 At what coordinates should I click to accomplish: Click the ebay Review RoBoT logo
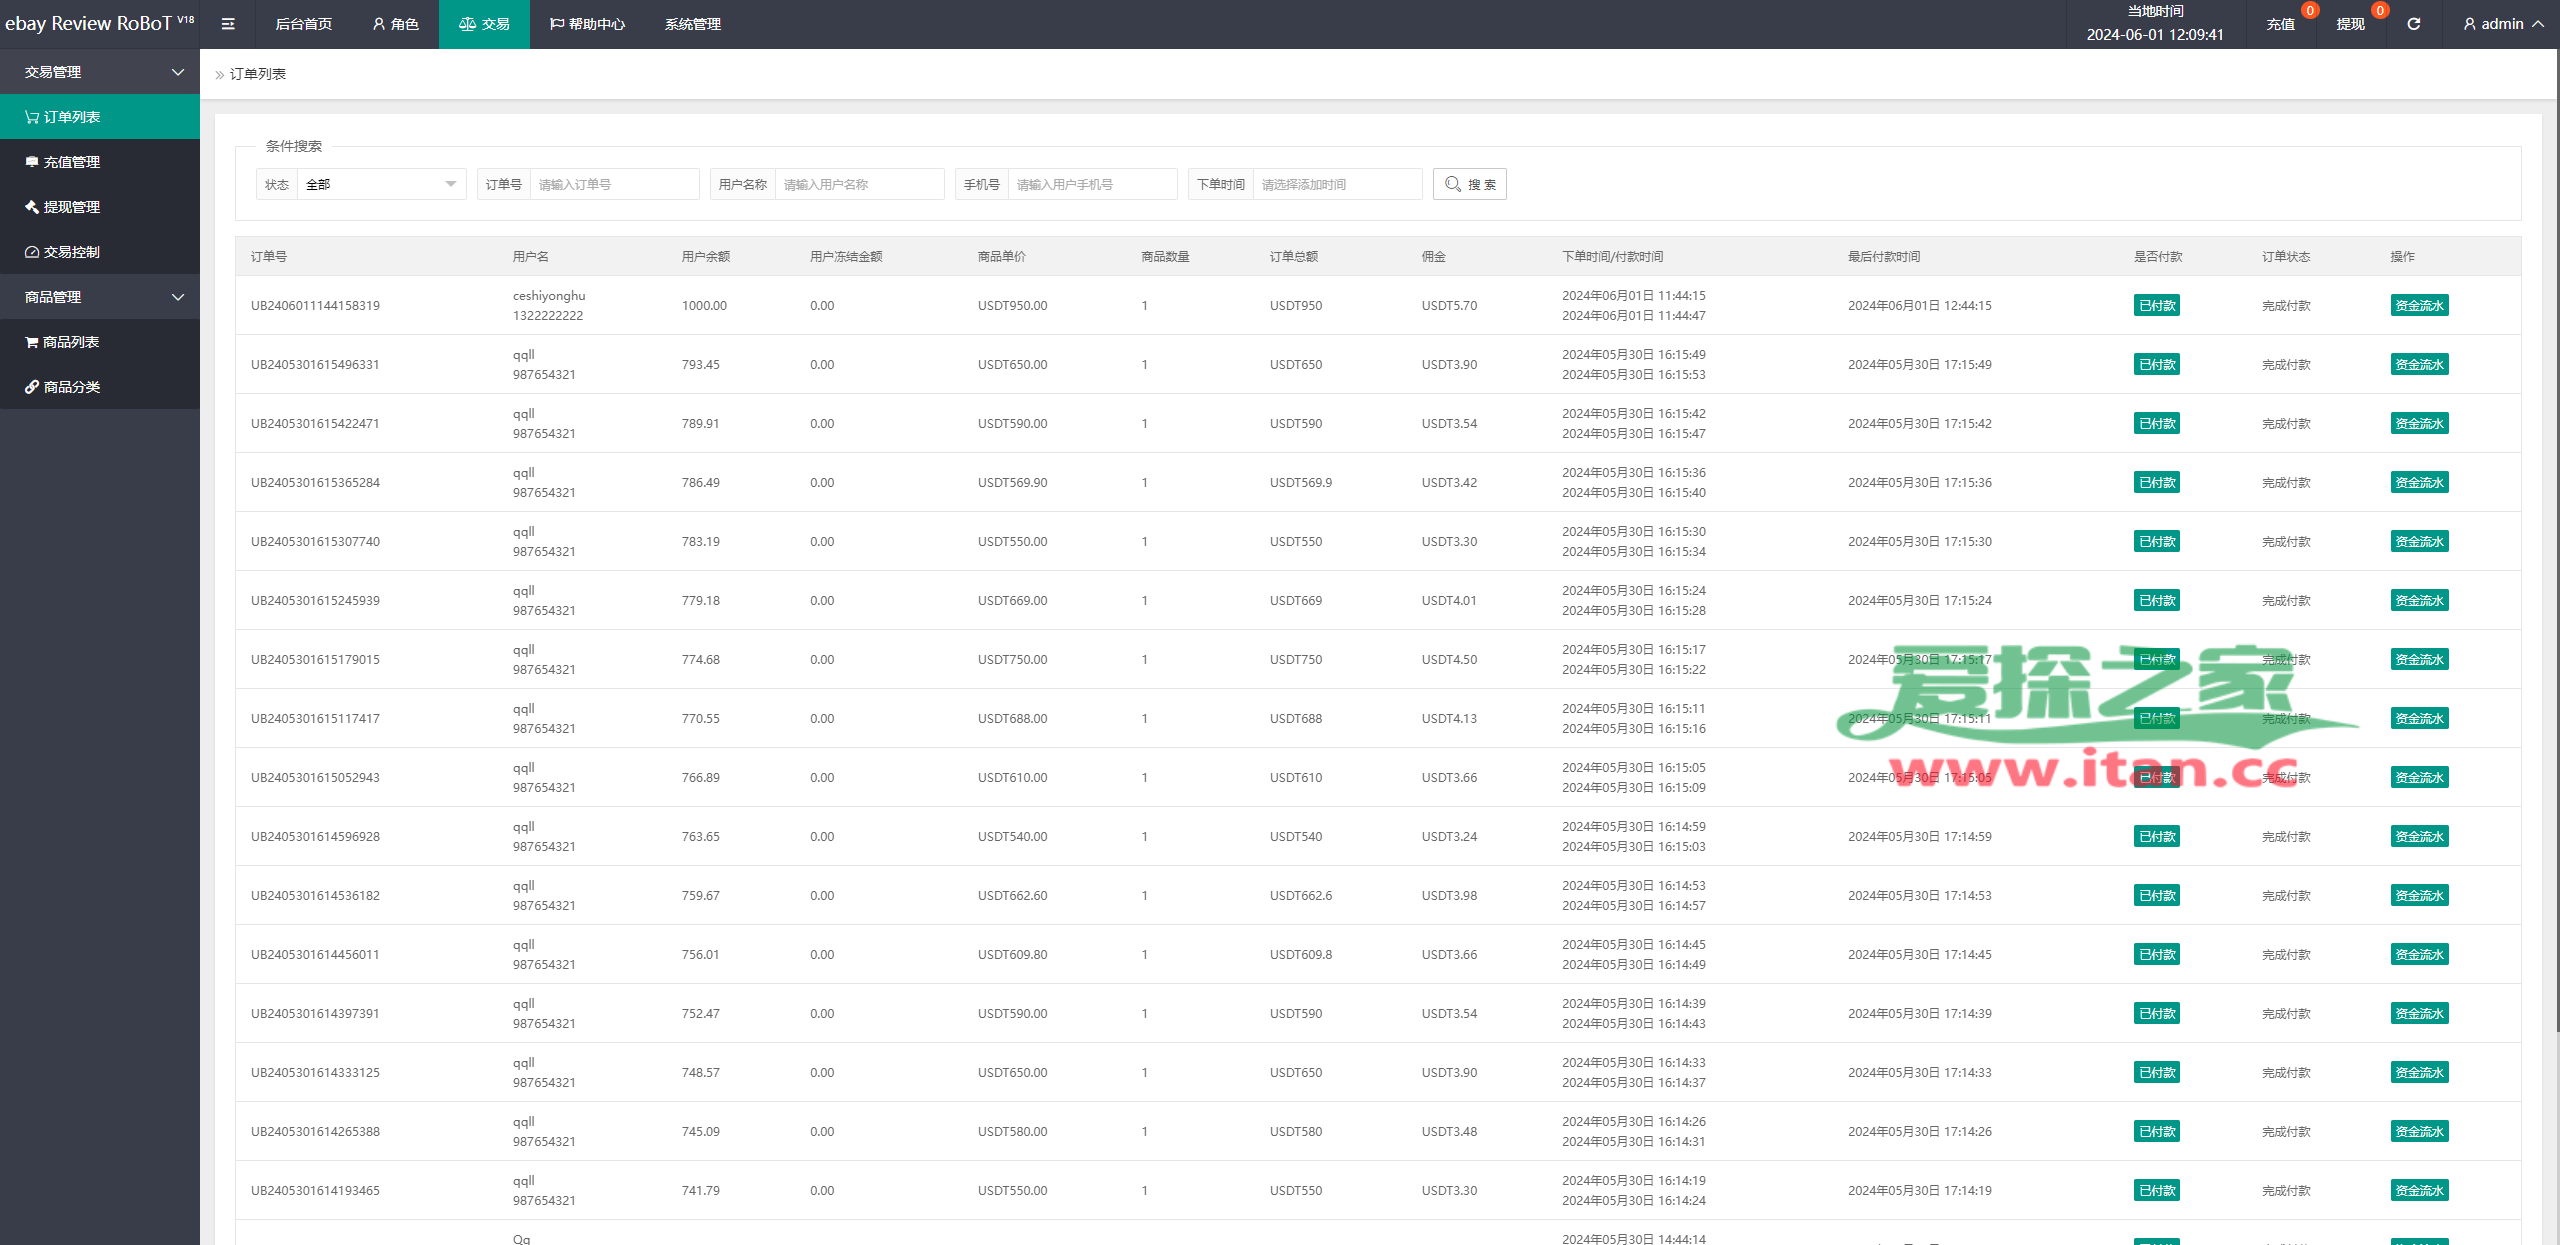tap(99, 24)
